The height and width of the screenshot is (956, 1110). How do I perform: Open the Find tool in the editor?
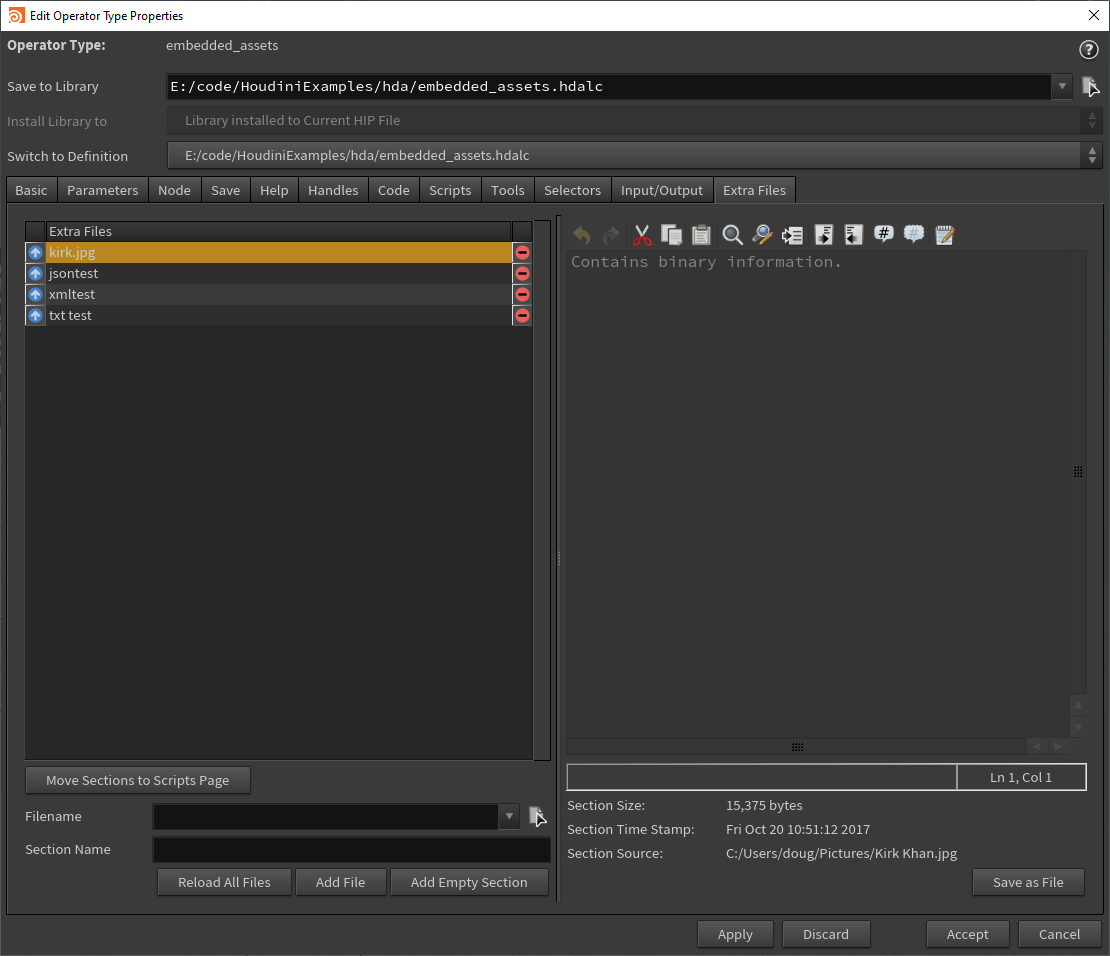[730, 235]
